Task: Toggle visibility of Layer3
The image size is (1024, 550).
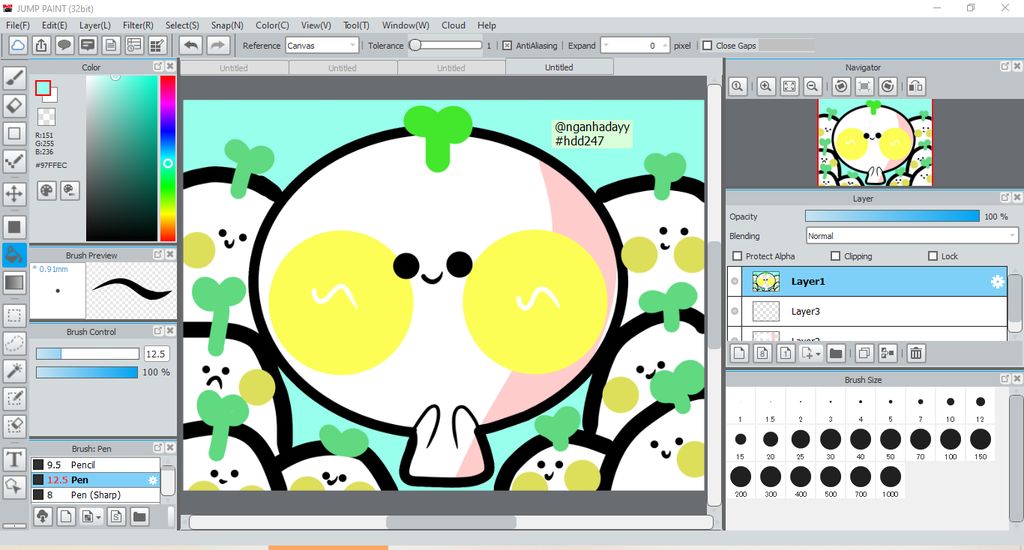Action: pos(735,312)
